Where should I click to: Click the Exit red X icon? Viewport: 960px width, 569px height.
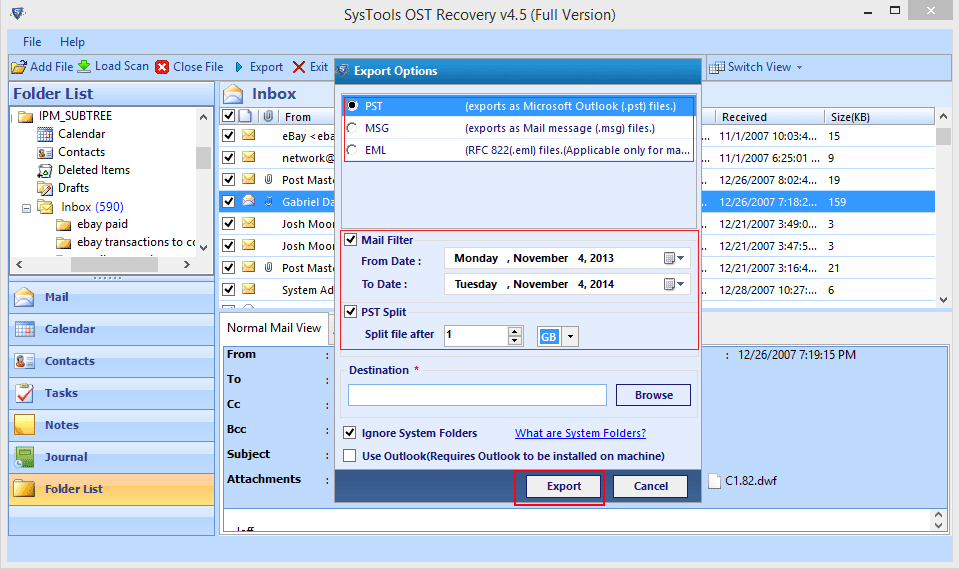(299, 67)
